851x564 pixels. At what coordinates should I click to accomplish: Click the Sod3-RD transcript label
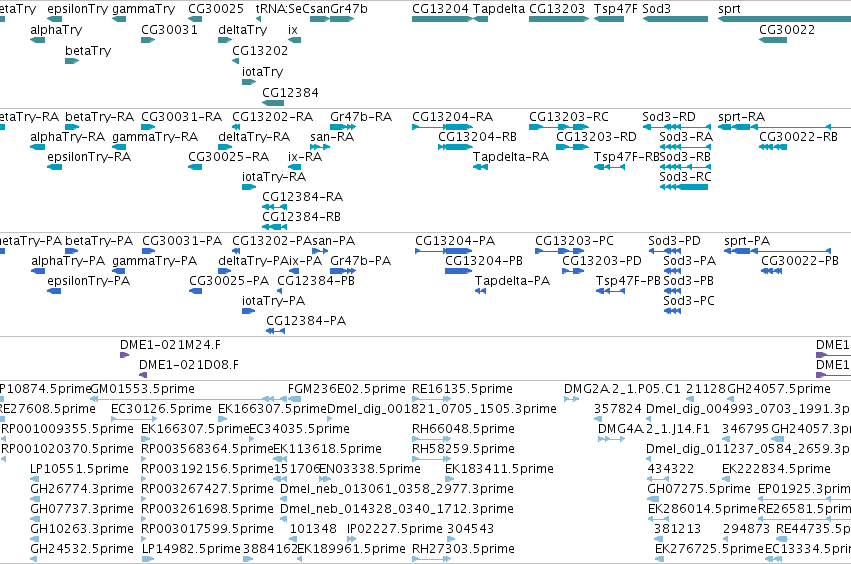[669, 117]
